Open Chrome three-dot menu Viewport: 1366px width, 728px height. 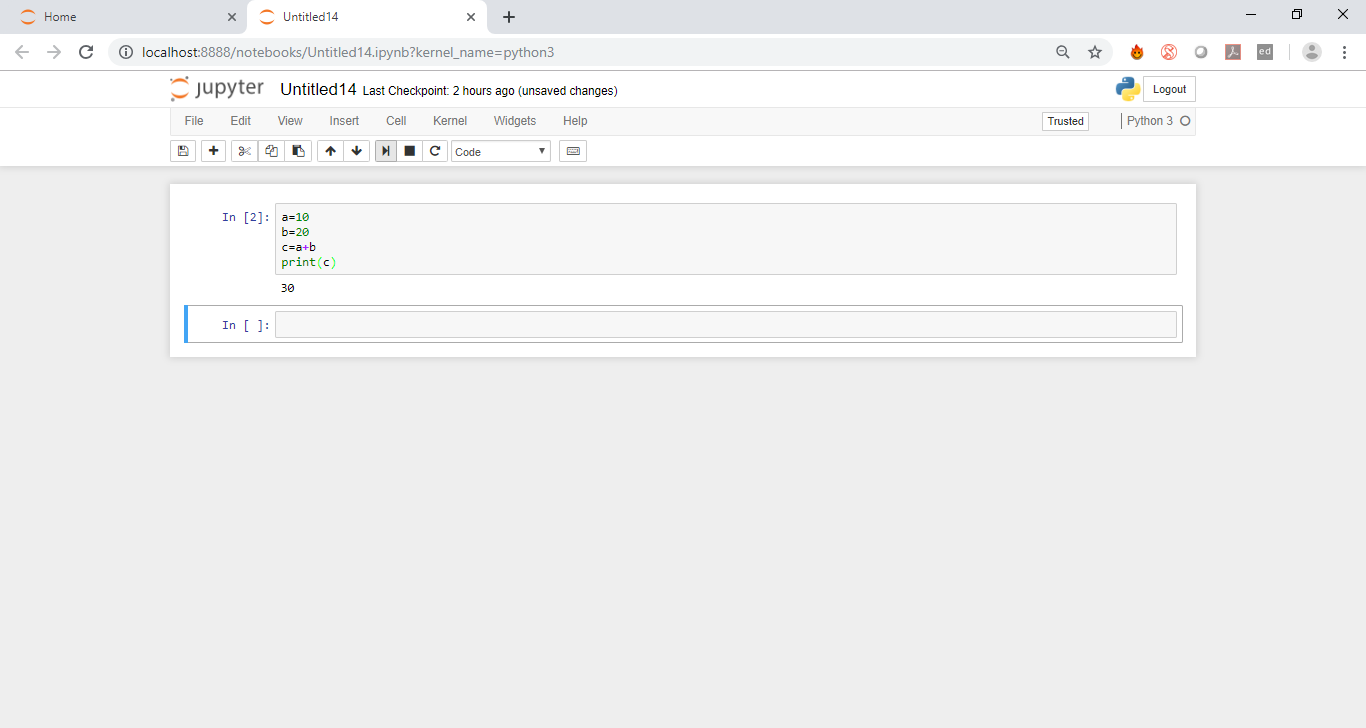coord(1344,52)
